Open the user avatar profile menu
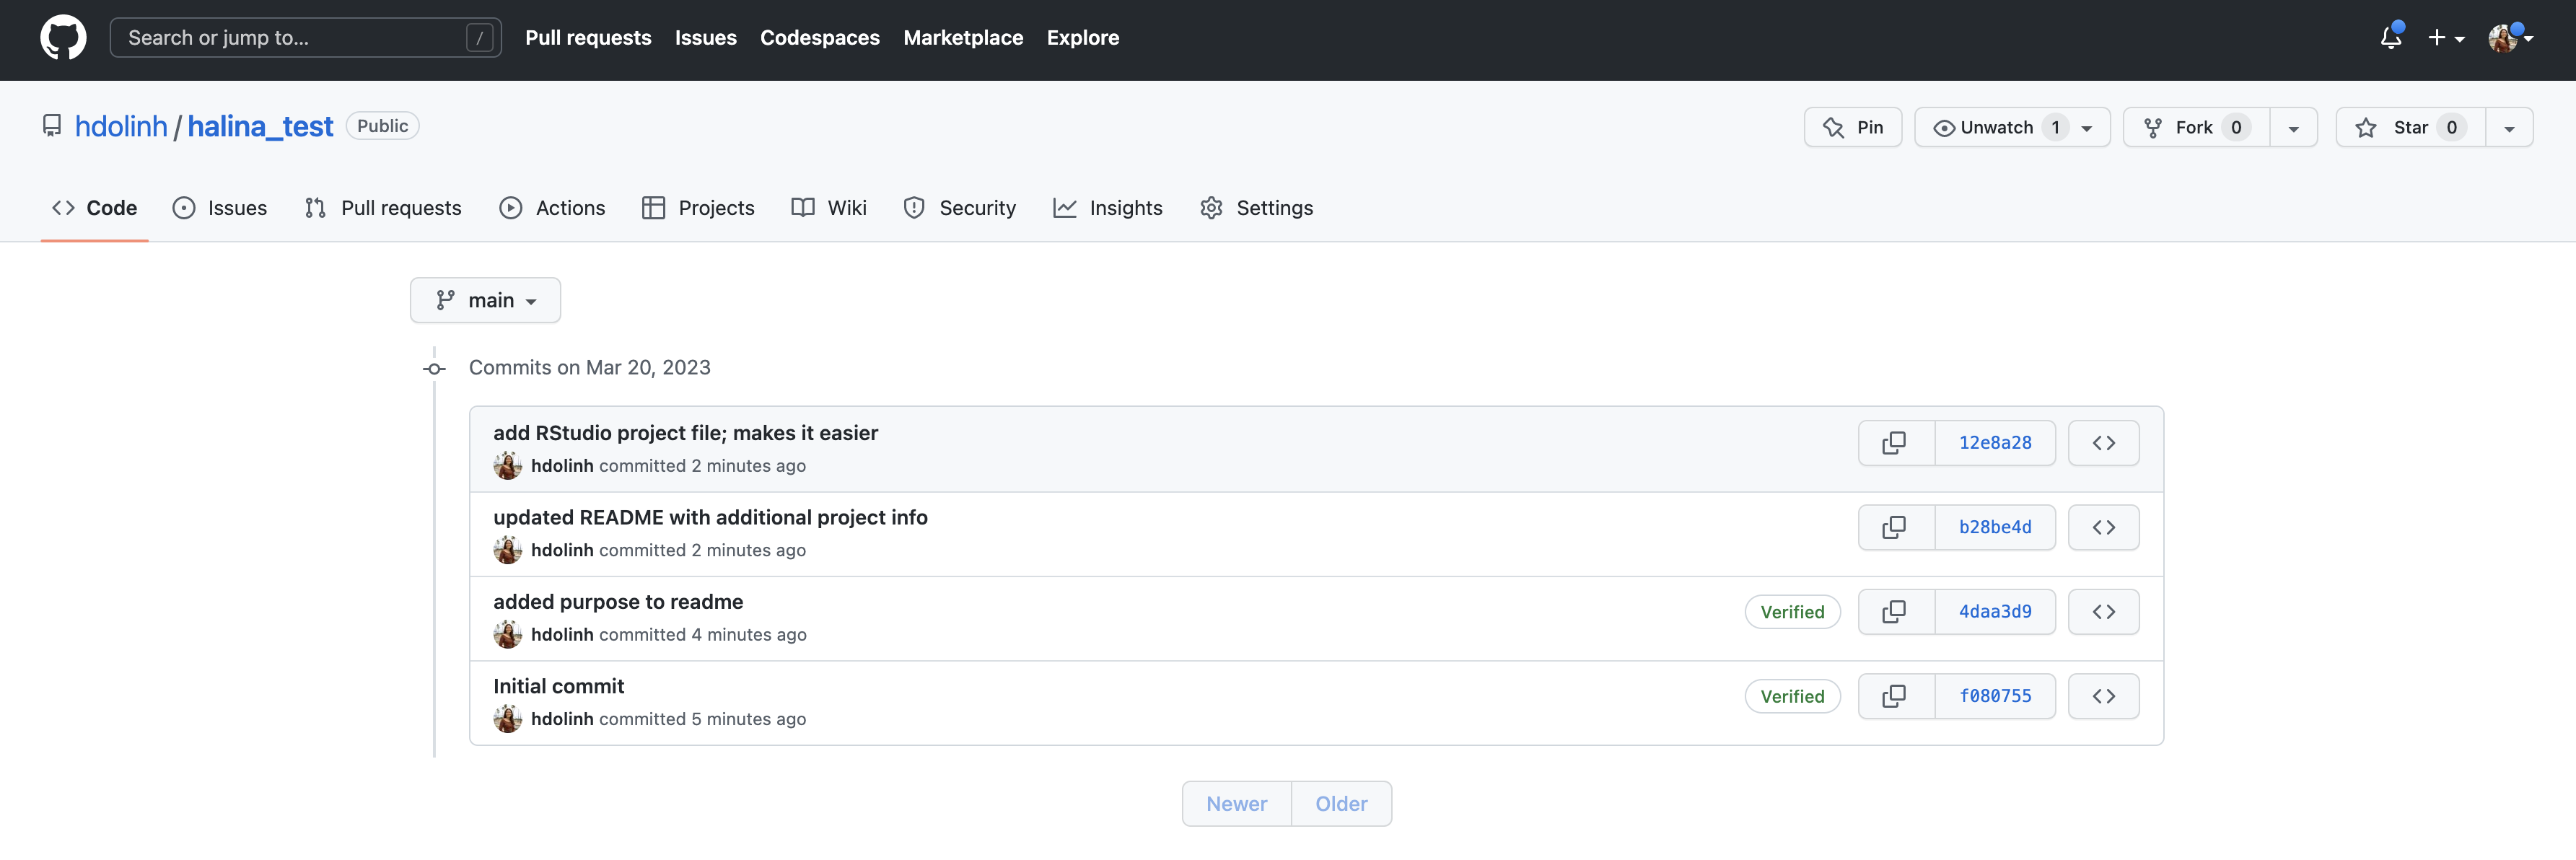Viewport: 2576px width, 860px height. [2510, 38]
